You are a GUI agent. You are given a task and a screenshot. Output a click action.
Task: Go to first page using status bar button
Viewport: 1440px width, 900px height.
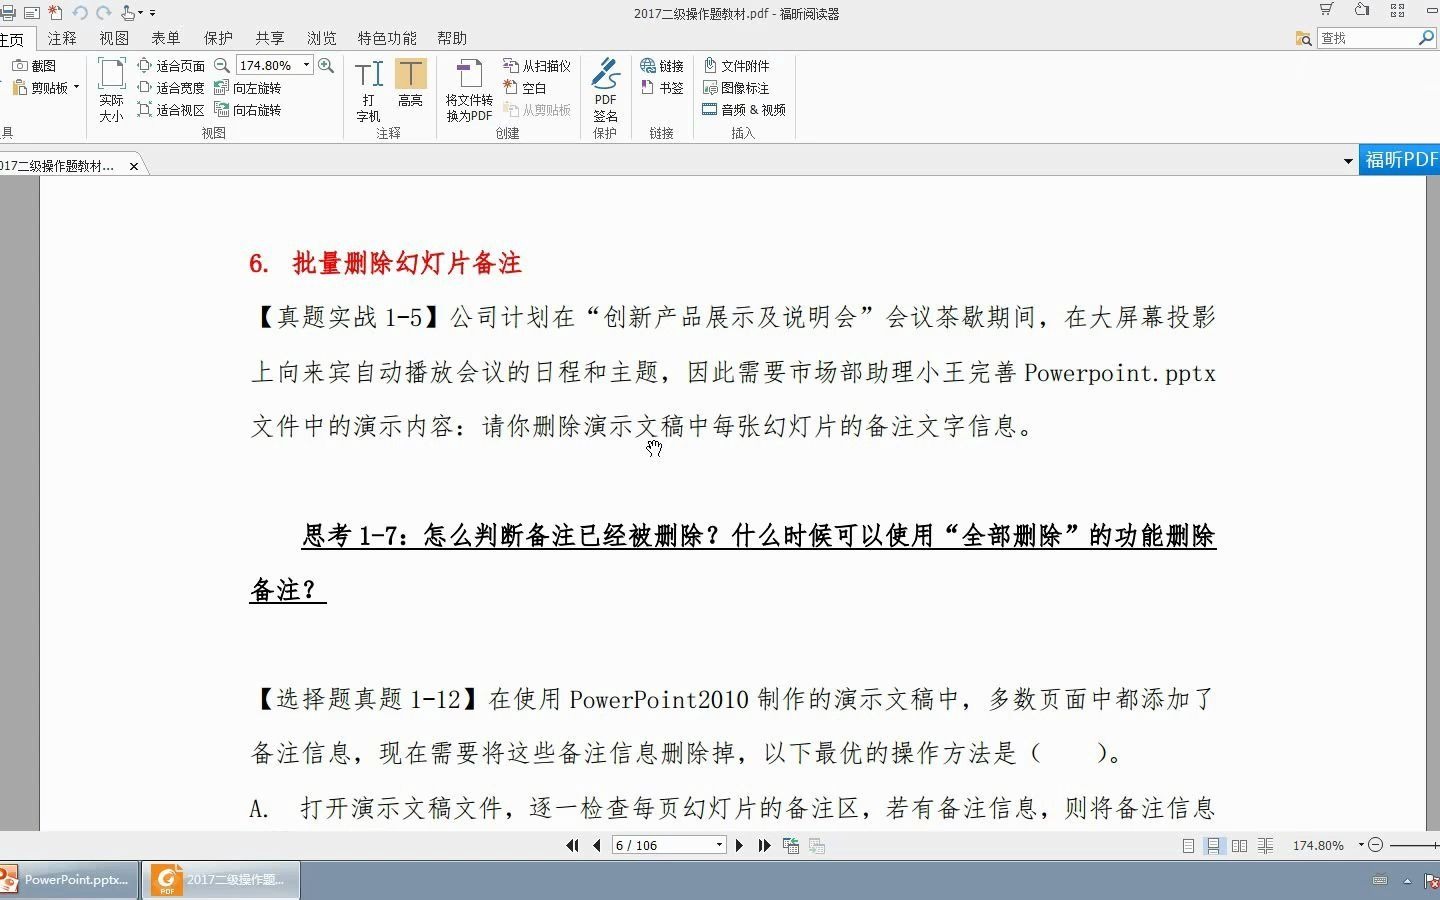coord(572,845)
